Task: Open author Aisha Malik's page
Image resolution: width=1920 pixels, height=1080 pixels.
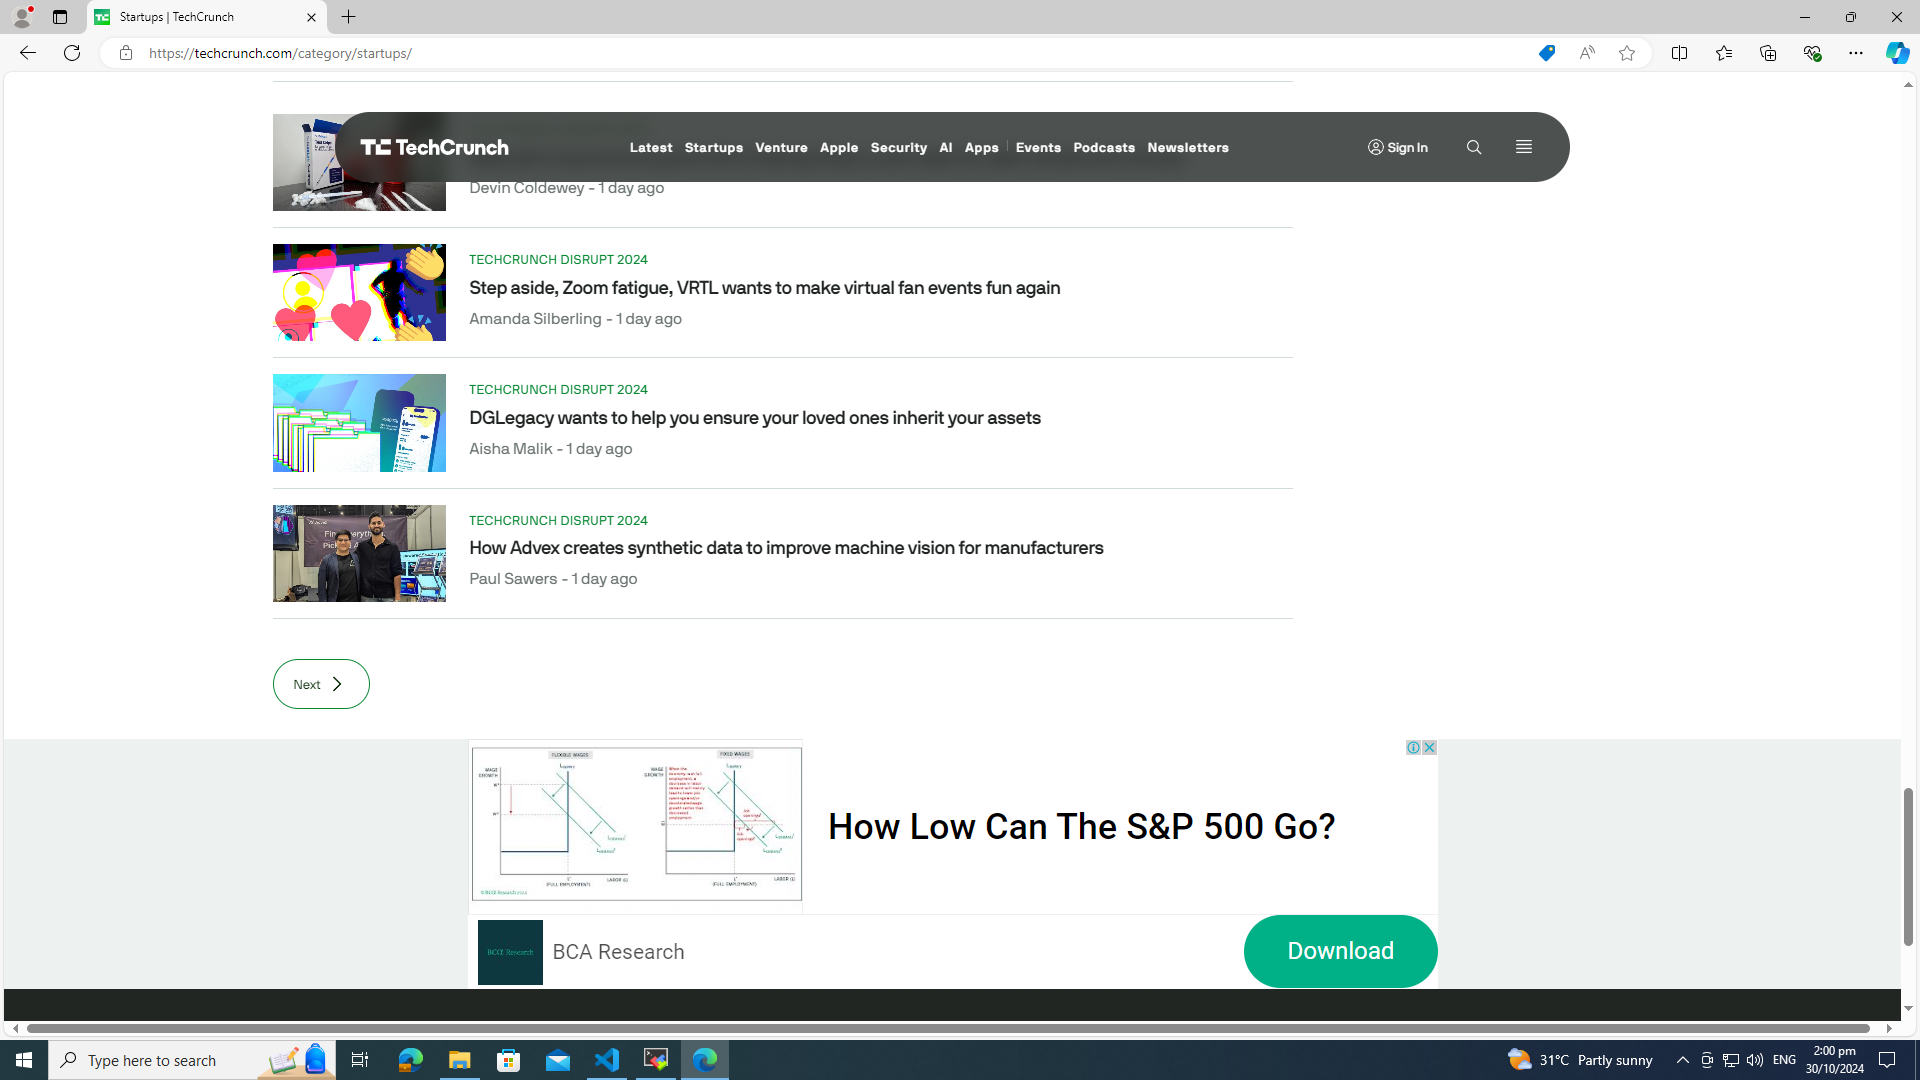Action: [x=510, y=449]
